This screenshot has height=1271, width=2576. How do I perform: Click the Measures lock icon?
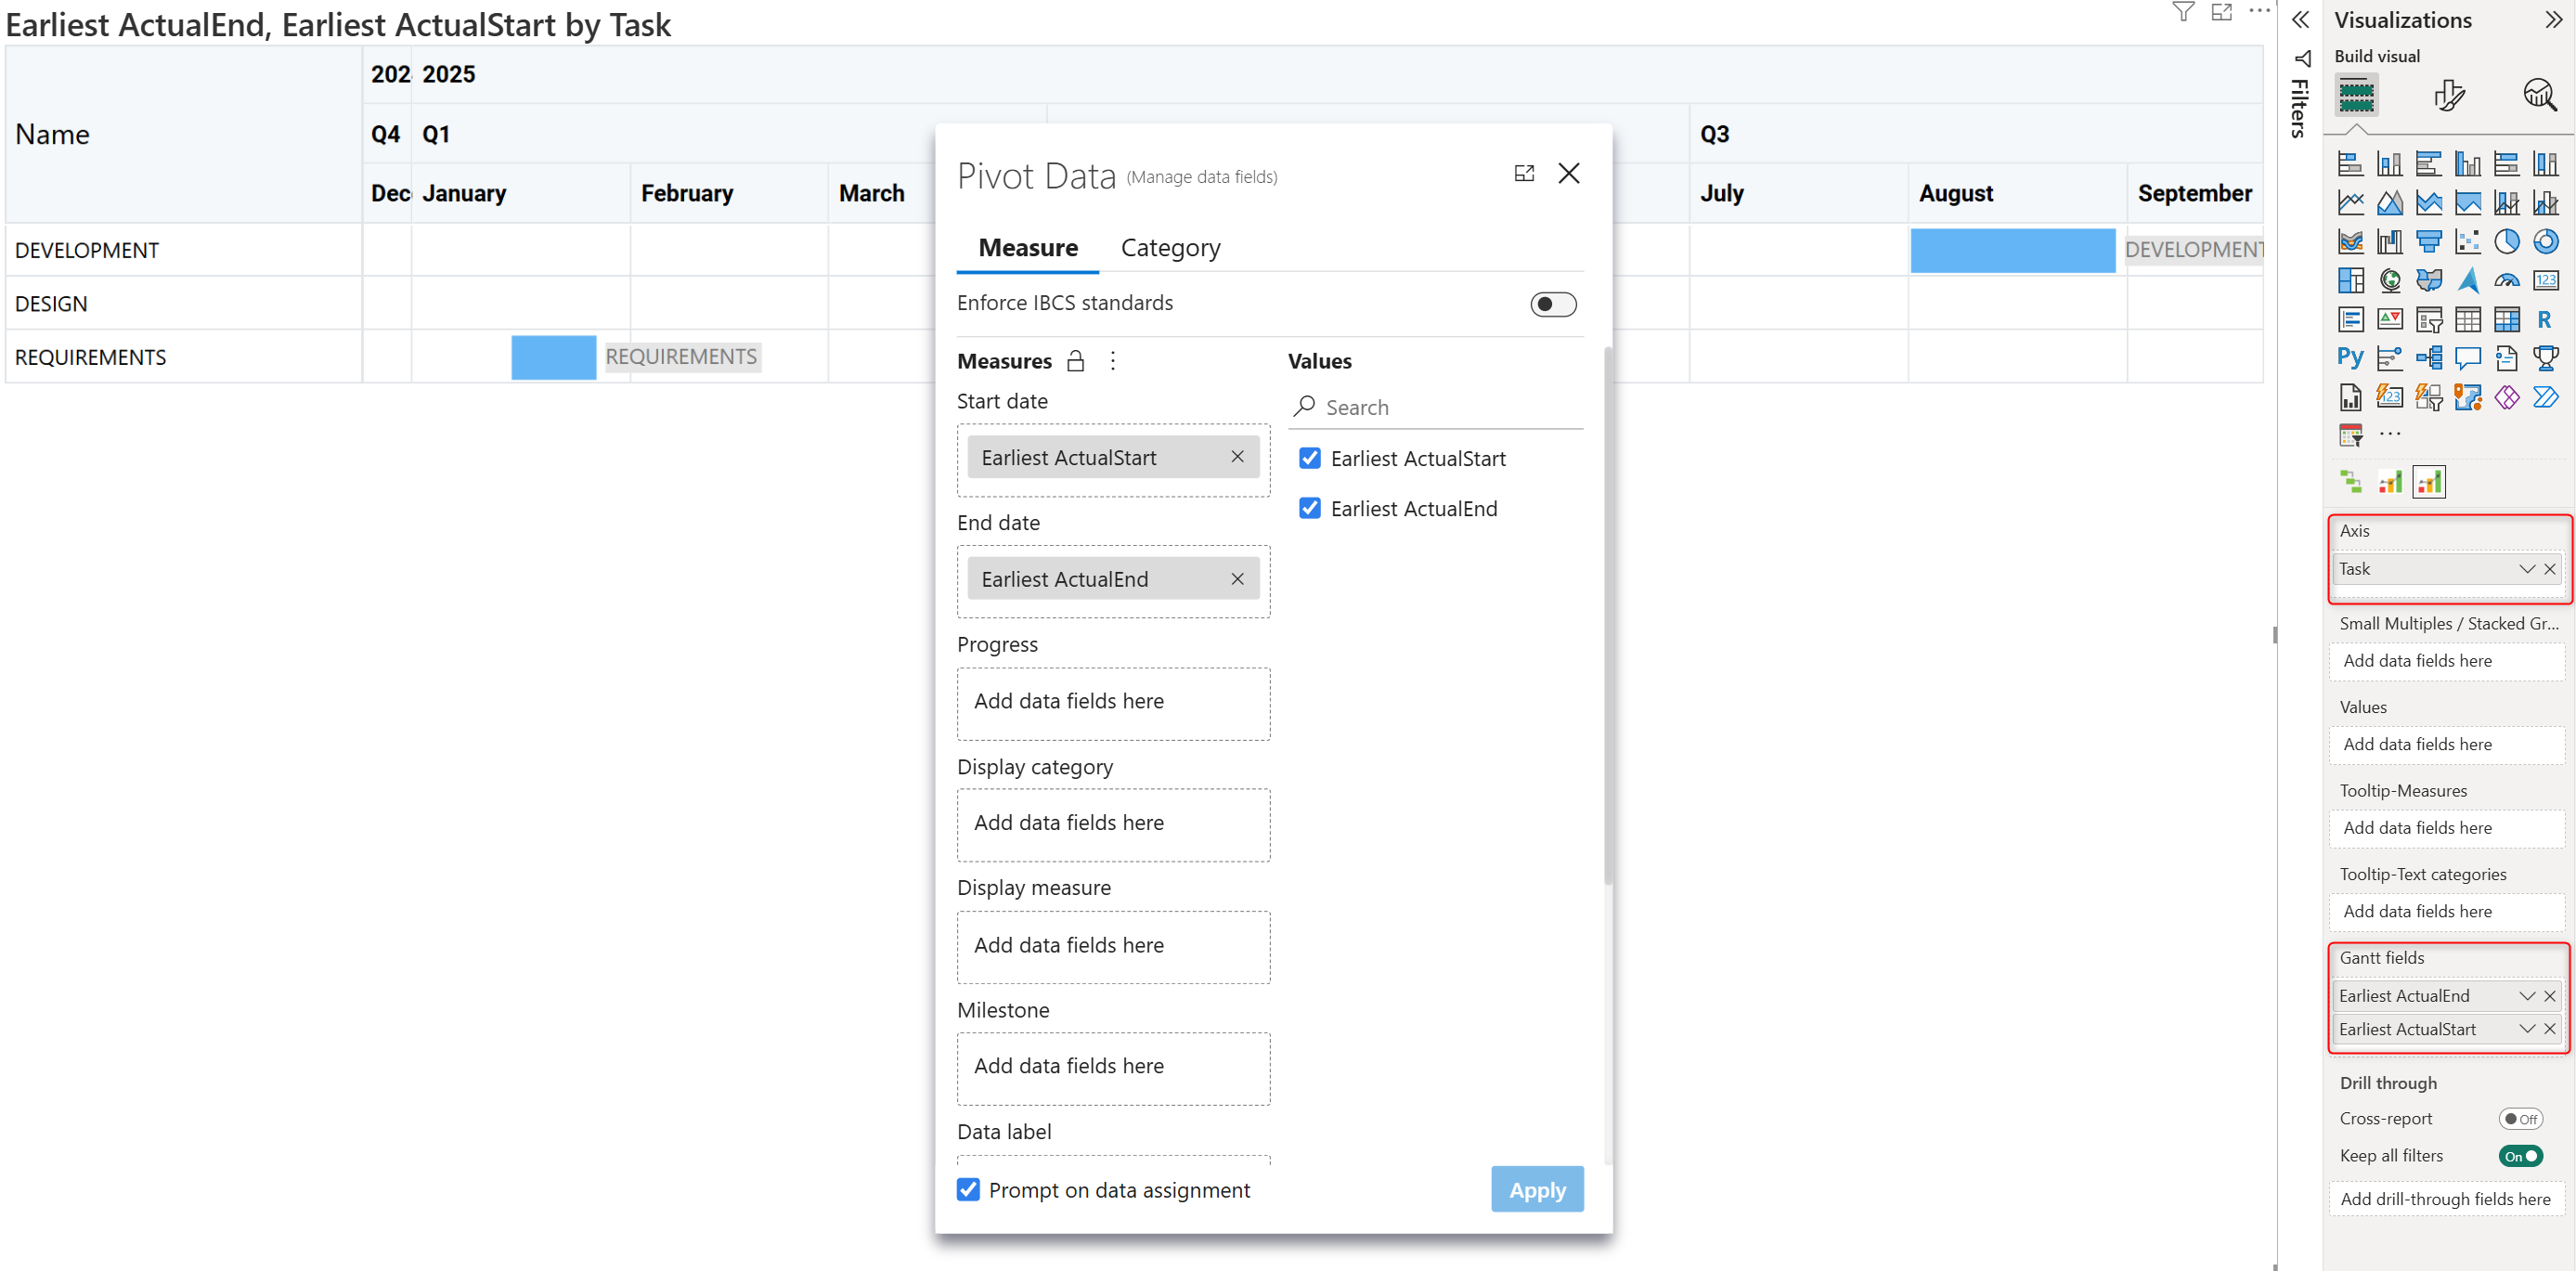pos(1075,361)
